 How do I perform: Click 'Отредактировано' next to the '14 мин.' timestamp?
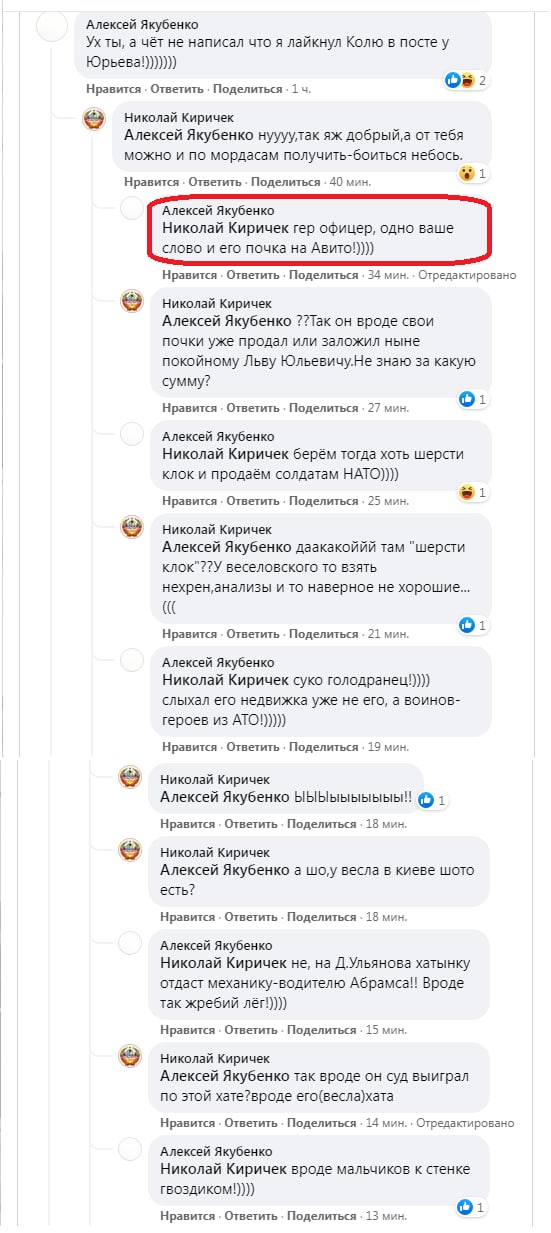[x=465, y=1123]
